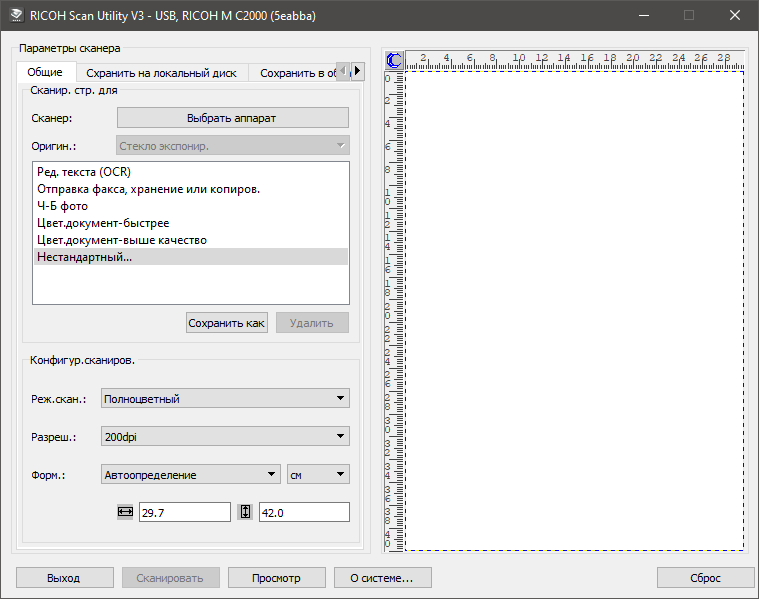Open the Форм. Автоопределение dropdown
This screenshot has height=599, width=759.
pyautogui.click(x=191, y=475)
